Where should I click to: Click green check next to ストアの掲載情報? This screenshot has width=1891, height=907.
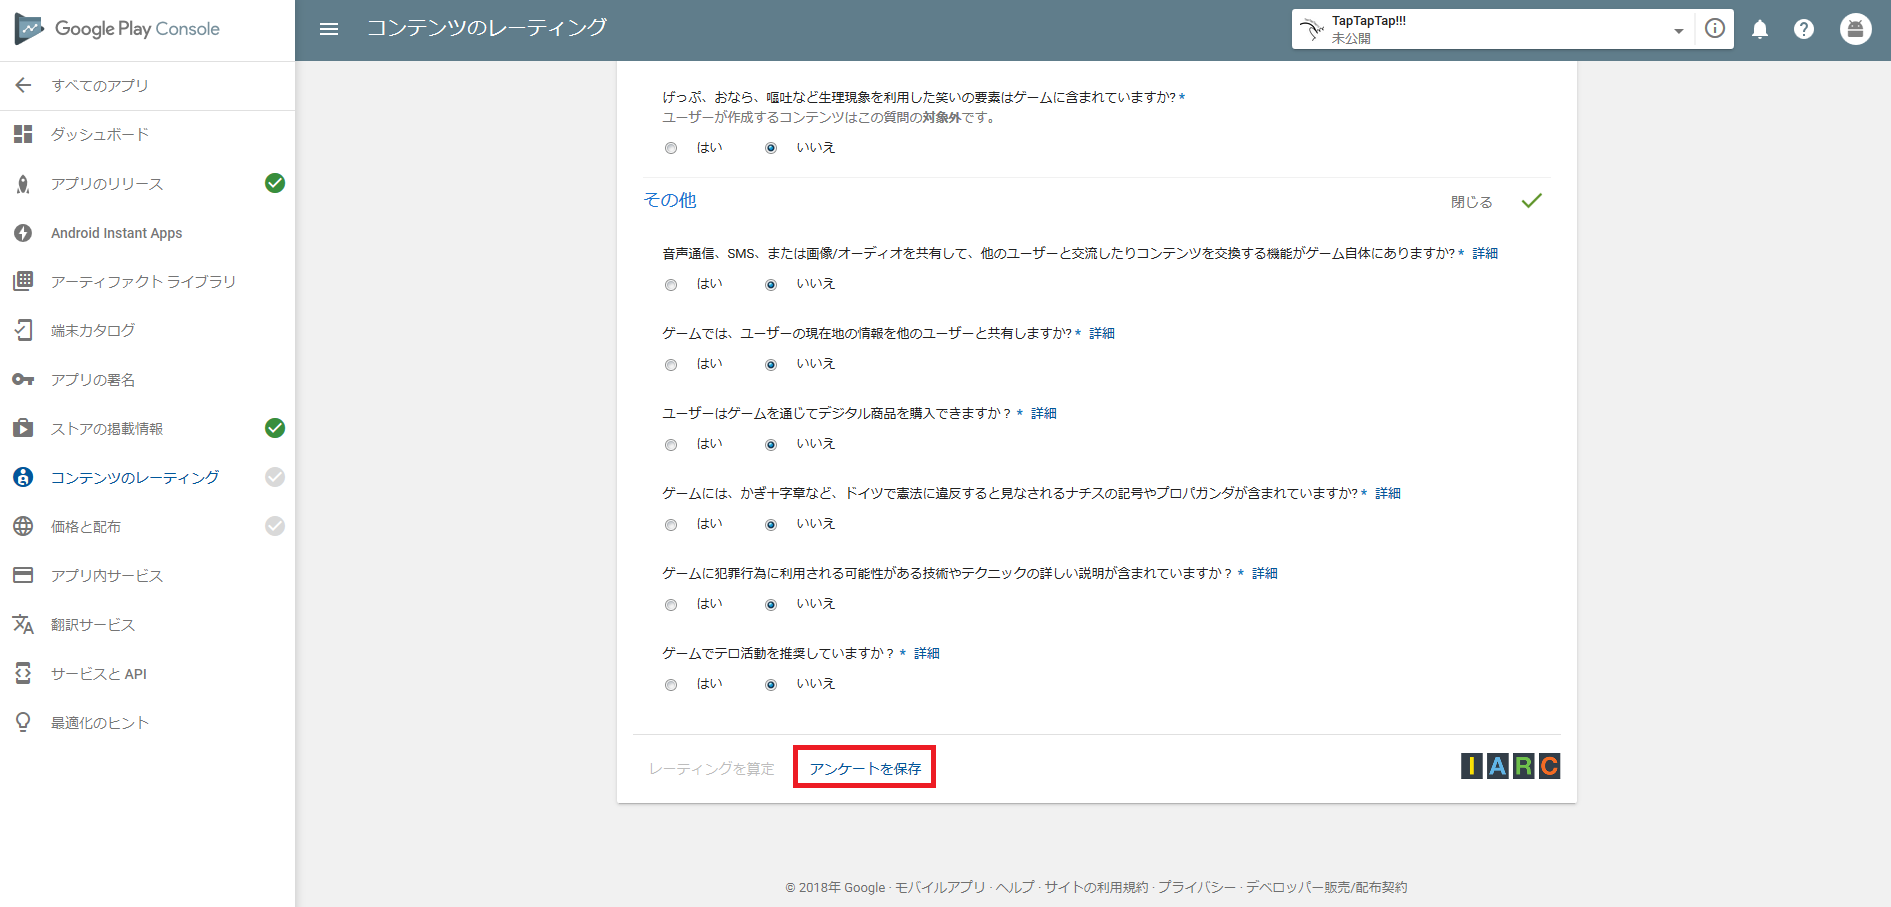click(275, 428)
